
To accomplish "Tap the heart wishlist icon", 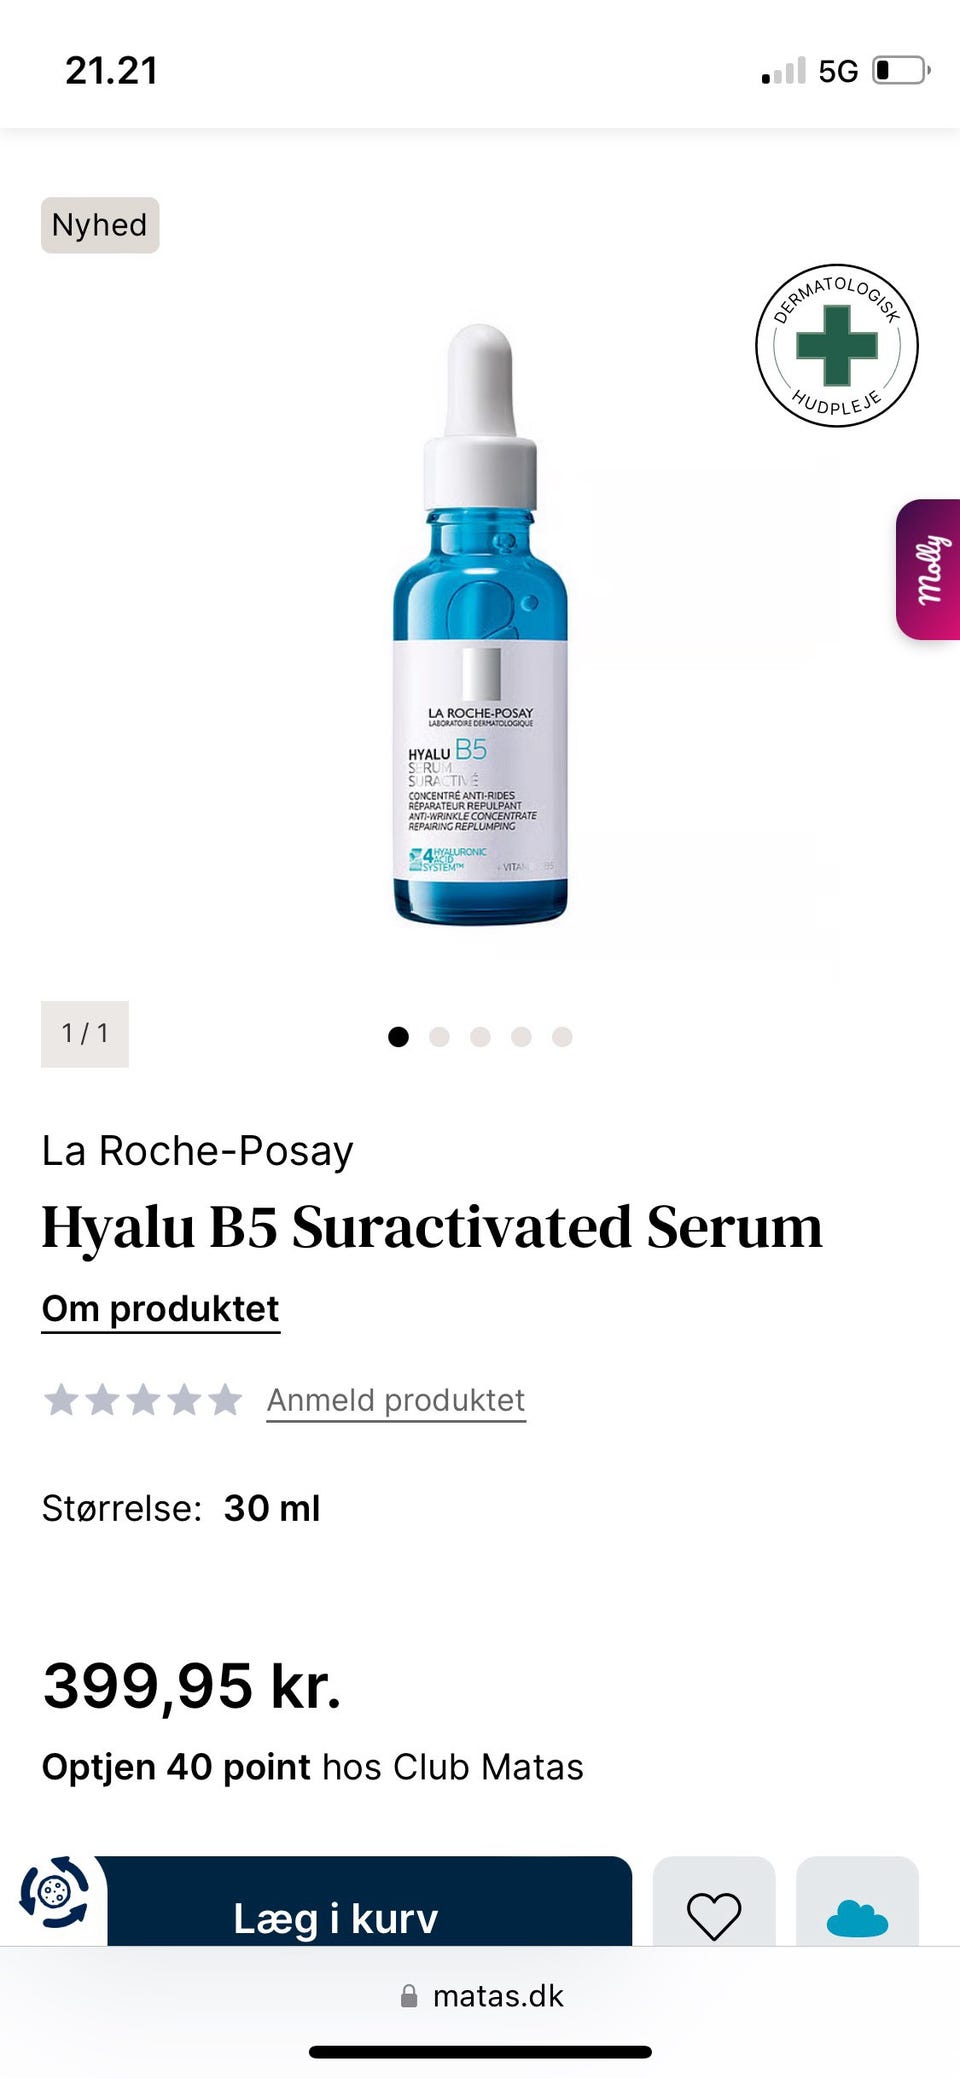I will pos(714,1915).
